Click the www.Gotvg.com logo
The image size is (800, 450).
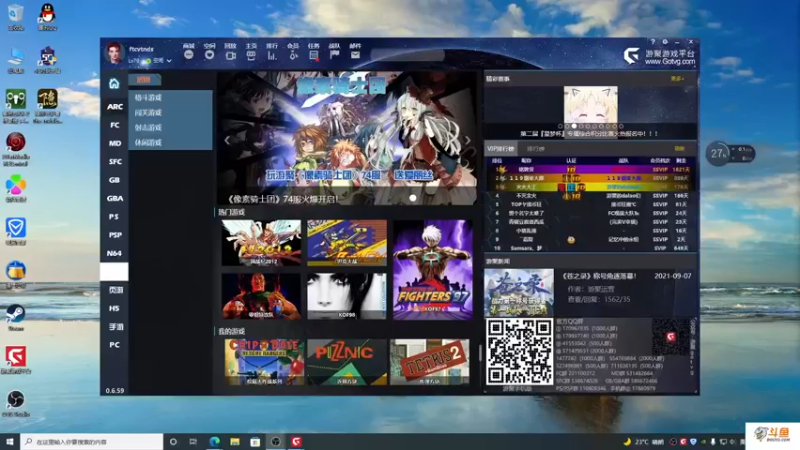659,56
